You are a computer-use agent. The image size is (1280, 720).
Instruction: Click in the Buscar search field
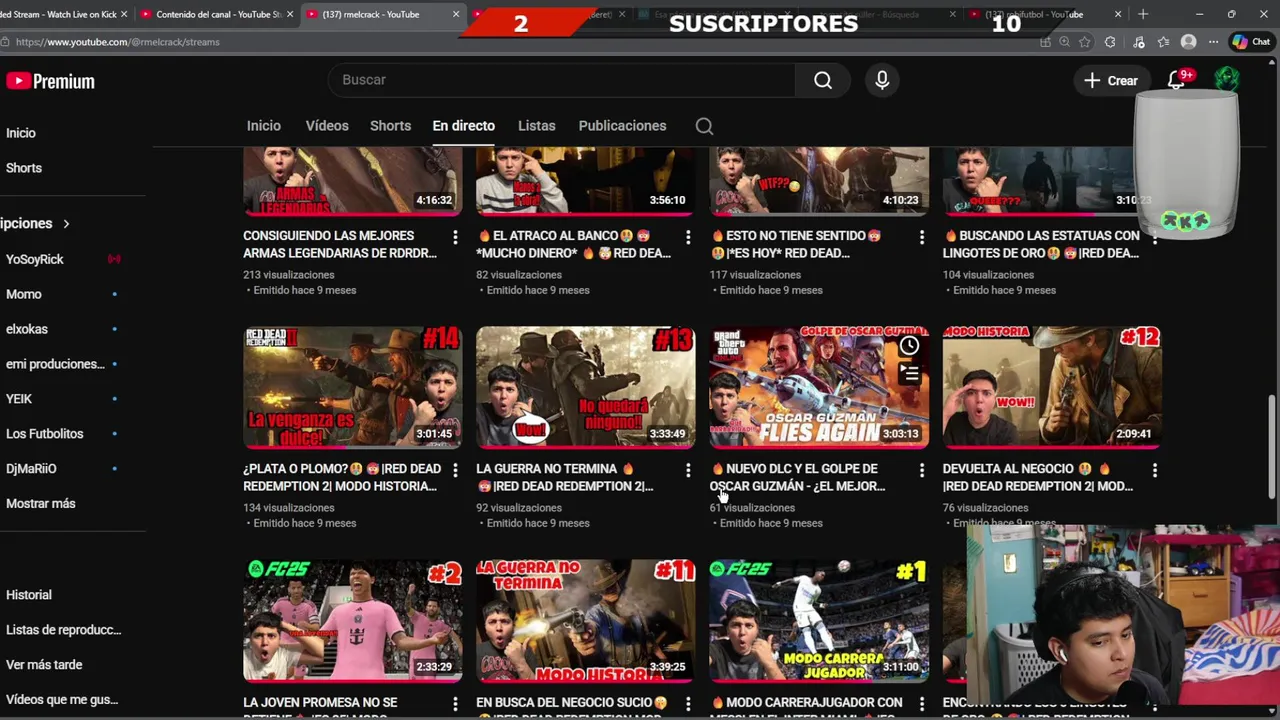562,80
